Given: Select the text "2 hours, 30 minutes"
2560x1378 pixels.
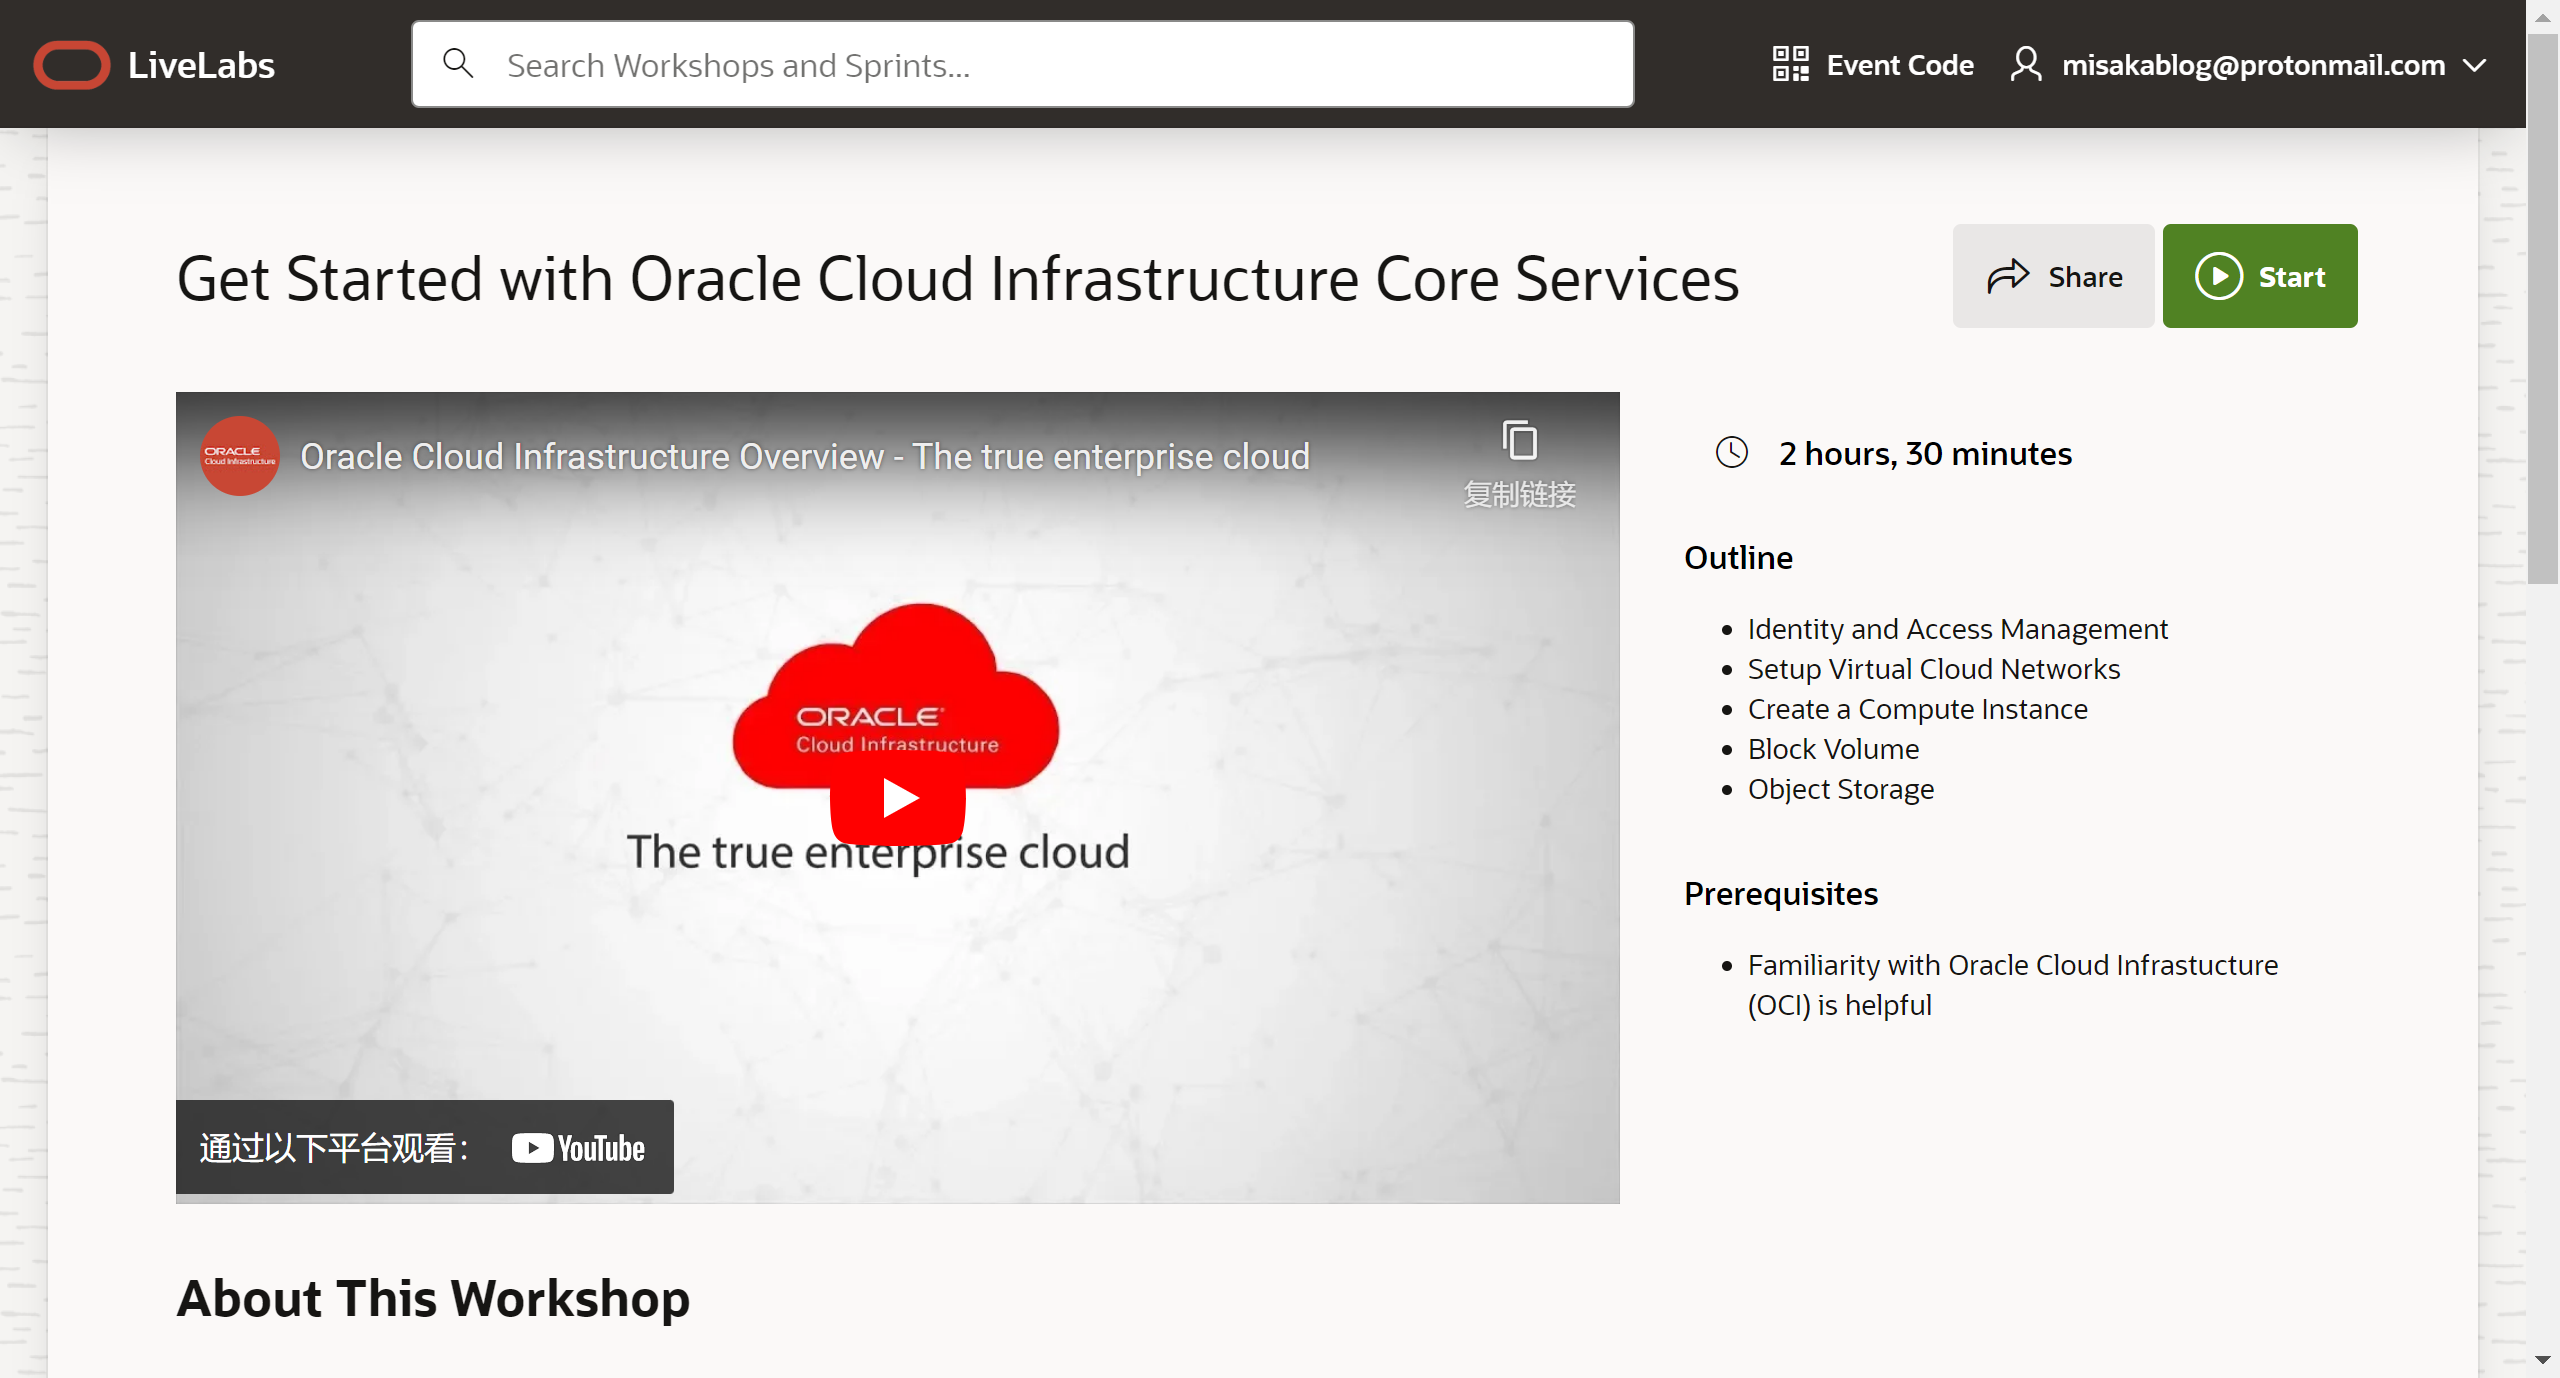Looking at the screenshot, I should click(1925, 454).
